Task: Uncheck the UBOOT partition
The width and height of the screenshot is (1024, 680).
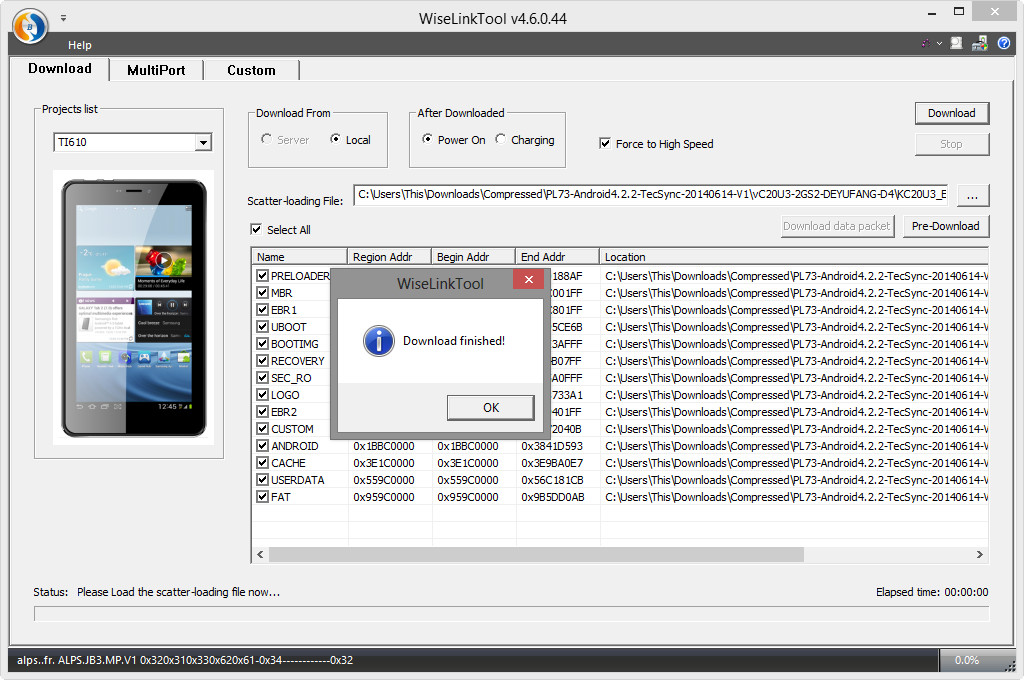Action: coord(263,327)
